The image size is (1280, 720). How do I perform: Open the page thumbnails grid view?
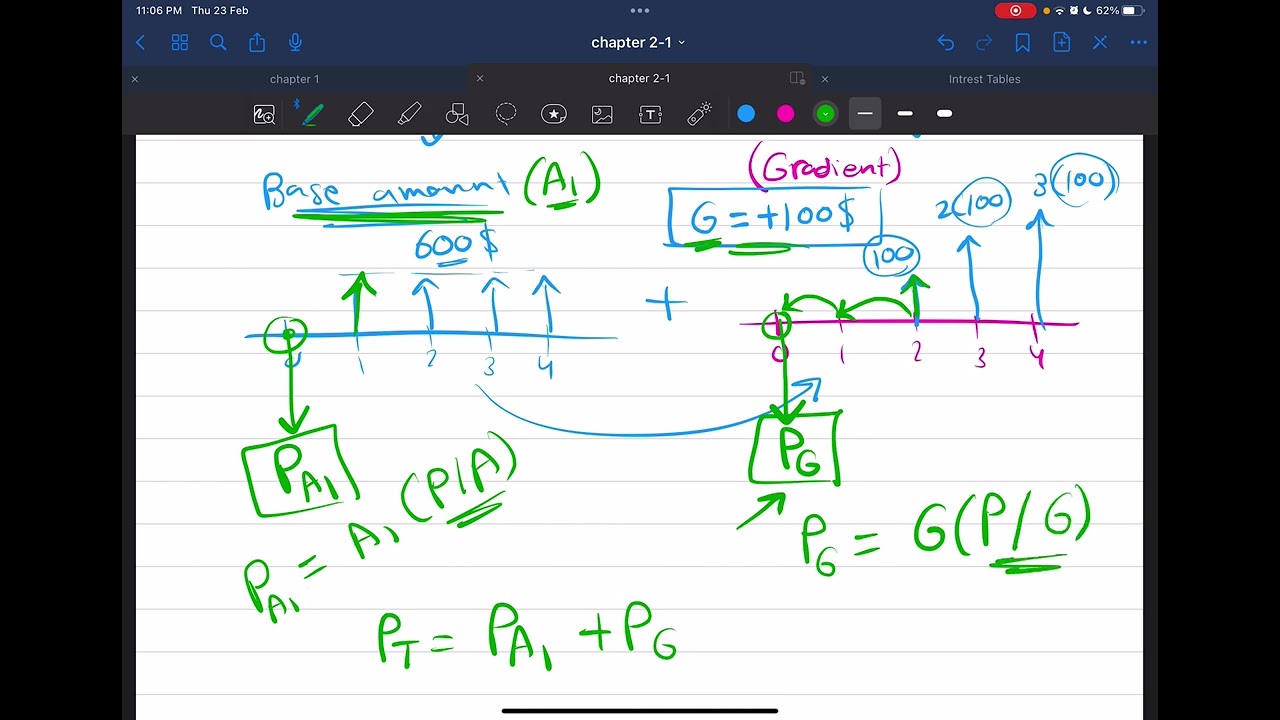(x=180, y=42)
